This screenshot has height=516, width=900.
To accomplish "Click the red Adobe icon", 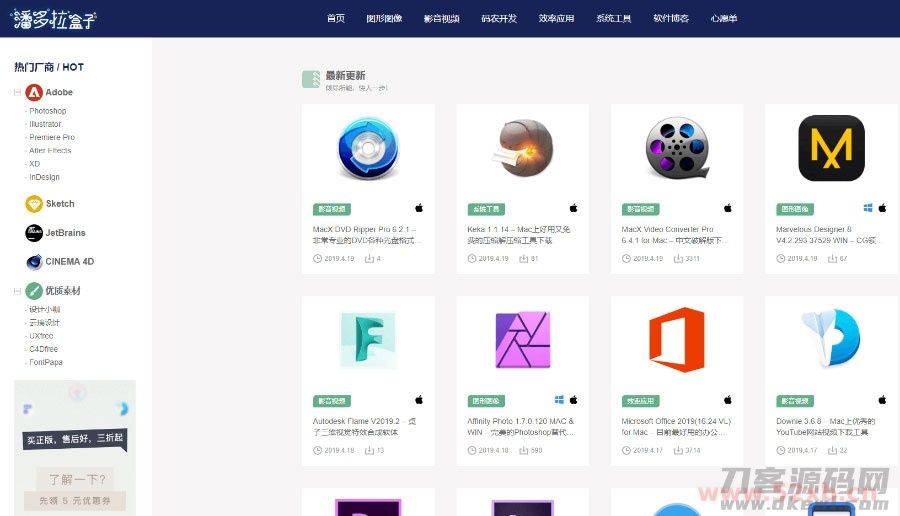I will 34,92.
